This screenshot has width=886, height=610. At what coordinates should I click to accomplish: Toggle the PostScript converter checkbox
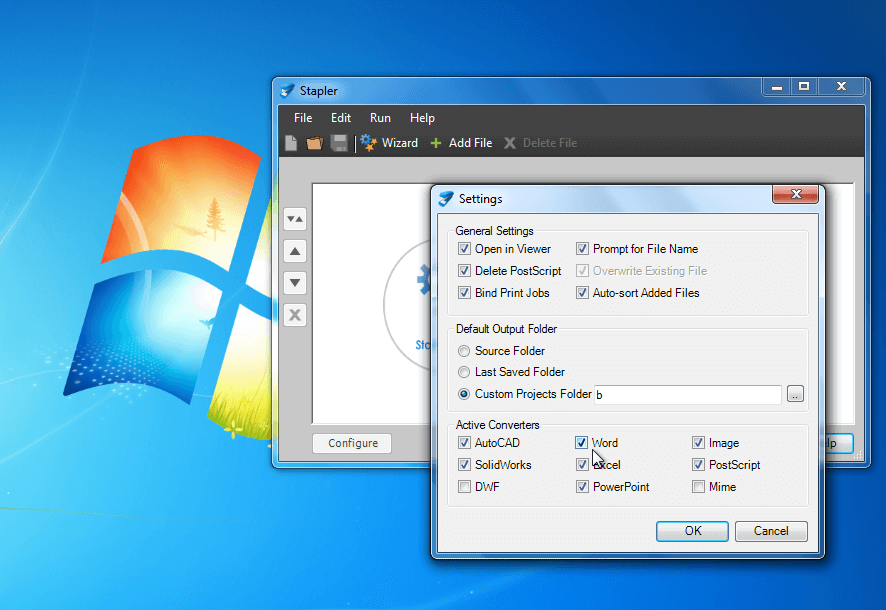click(698, 465)
